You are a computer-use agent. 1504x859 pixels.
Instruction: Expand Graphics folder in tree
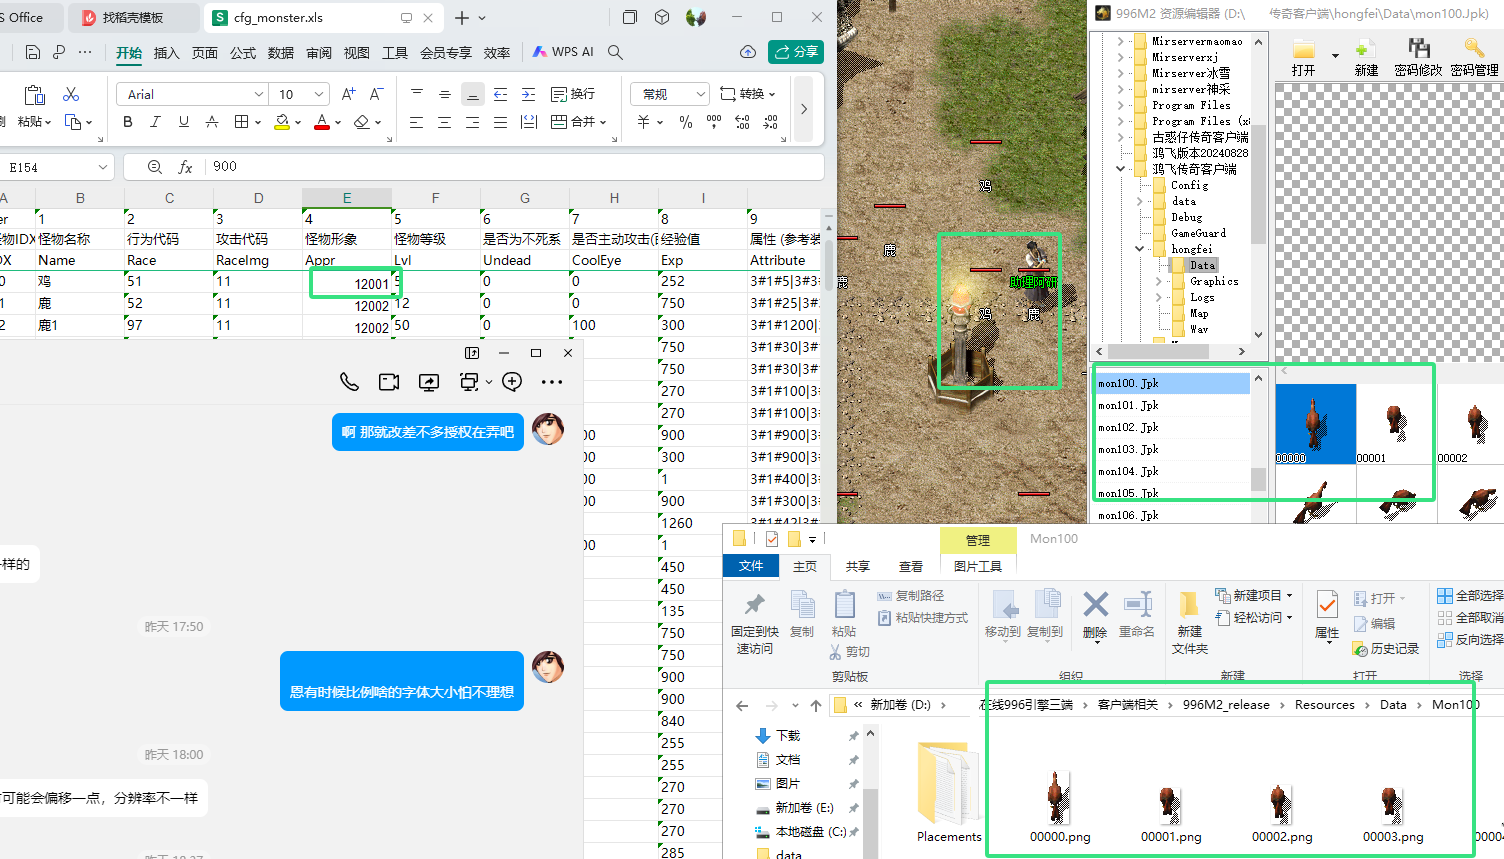tap(1159, 281)
